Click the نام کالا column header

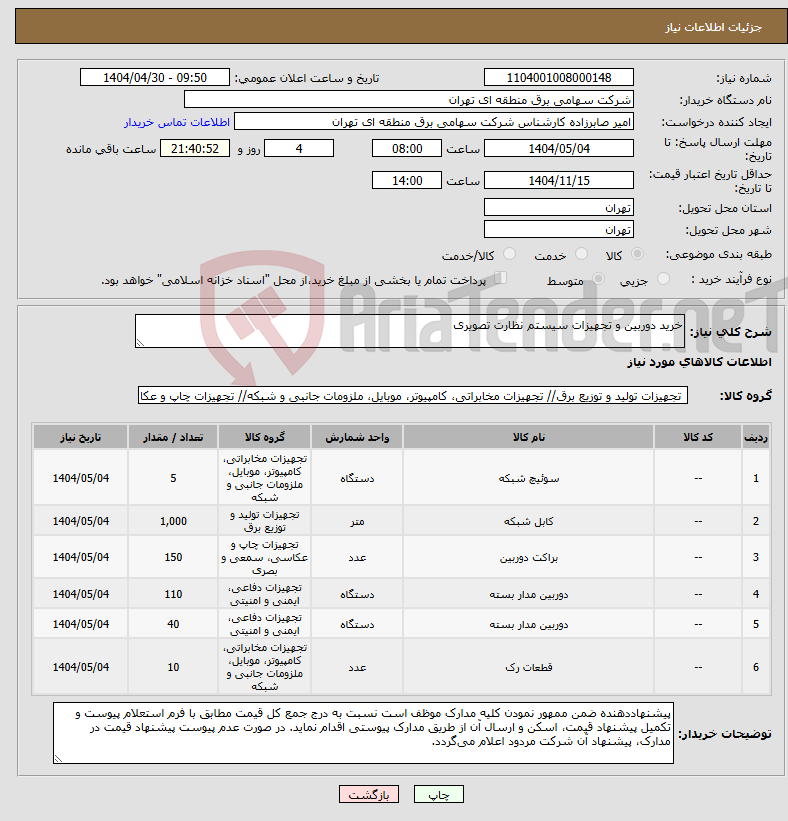pyautogui.click(x=528, y=437)
